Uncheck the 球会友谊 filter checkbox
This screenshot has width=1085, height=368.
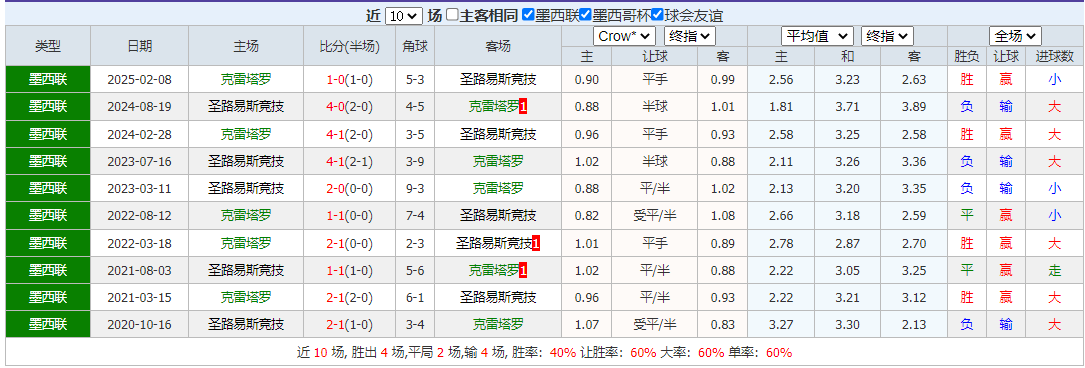tap(657, 15)
